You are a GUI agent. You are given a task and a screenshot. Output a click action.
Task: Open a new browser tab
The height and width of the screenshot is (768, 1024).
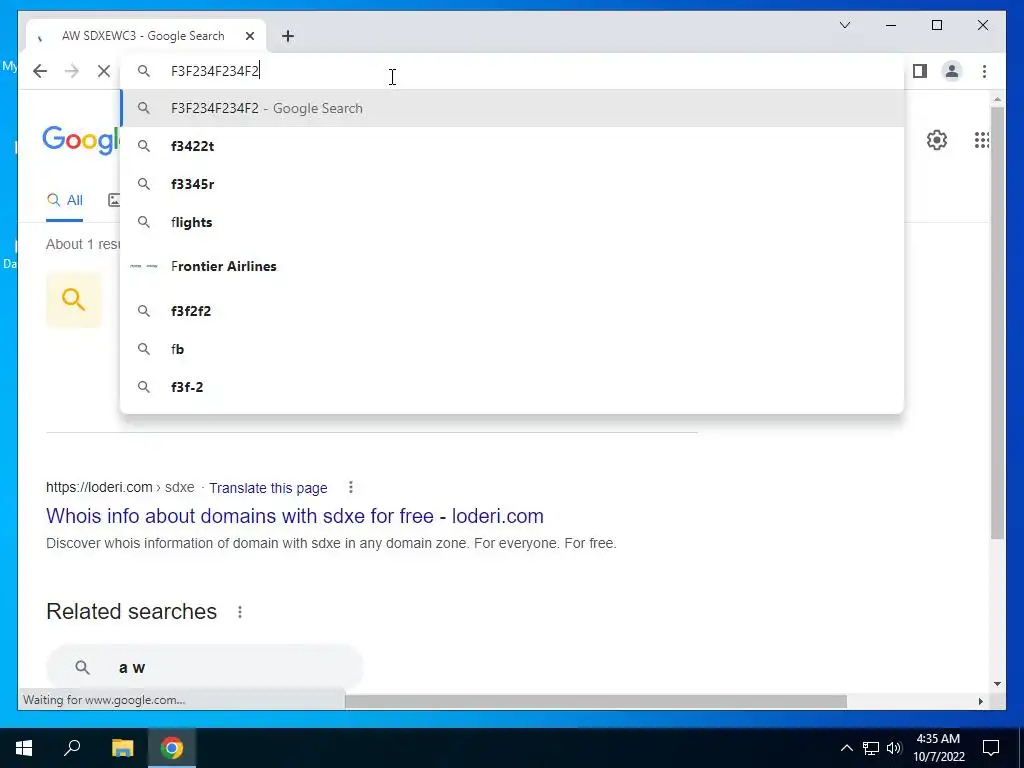point(288,36)
